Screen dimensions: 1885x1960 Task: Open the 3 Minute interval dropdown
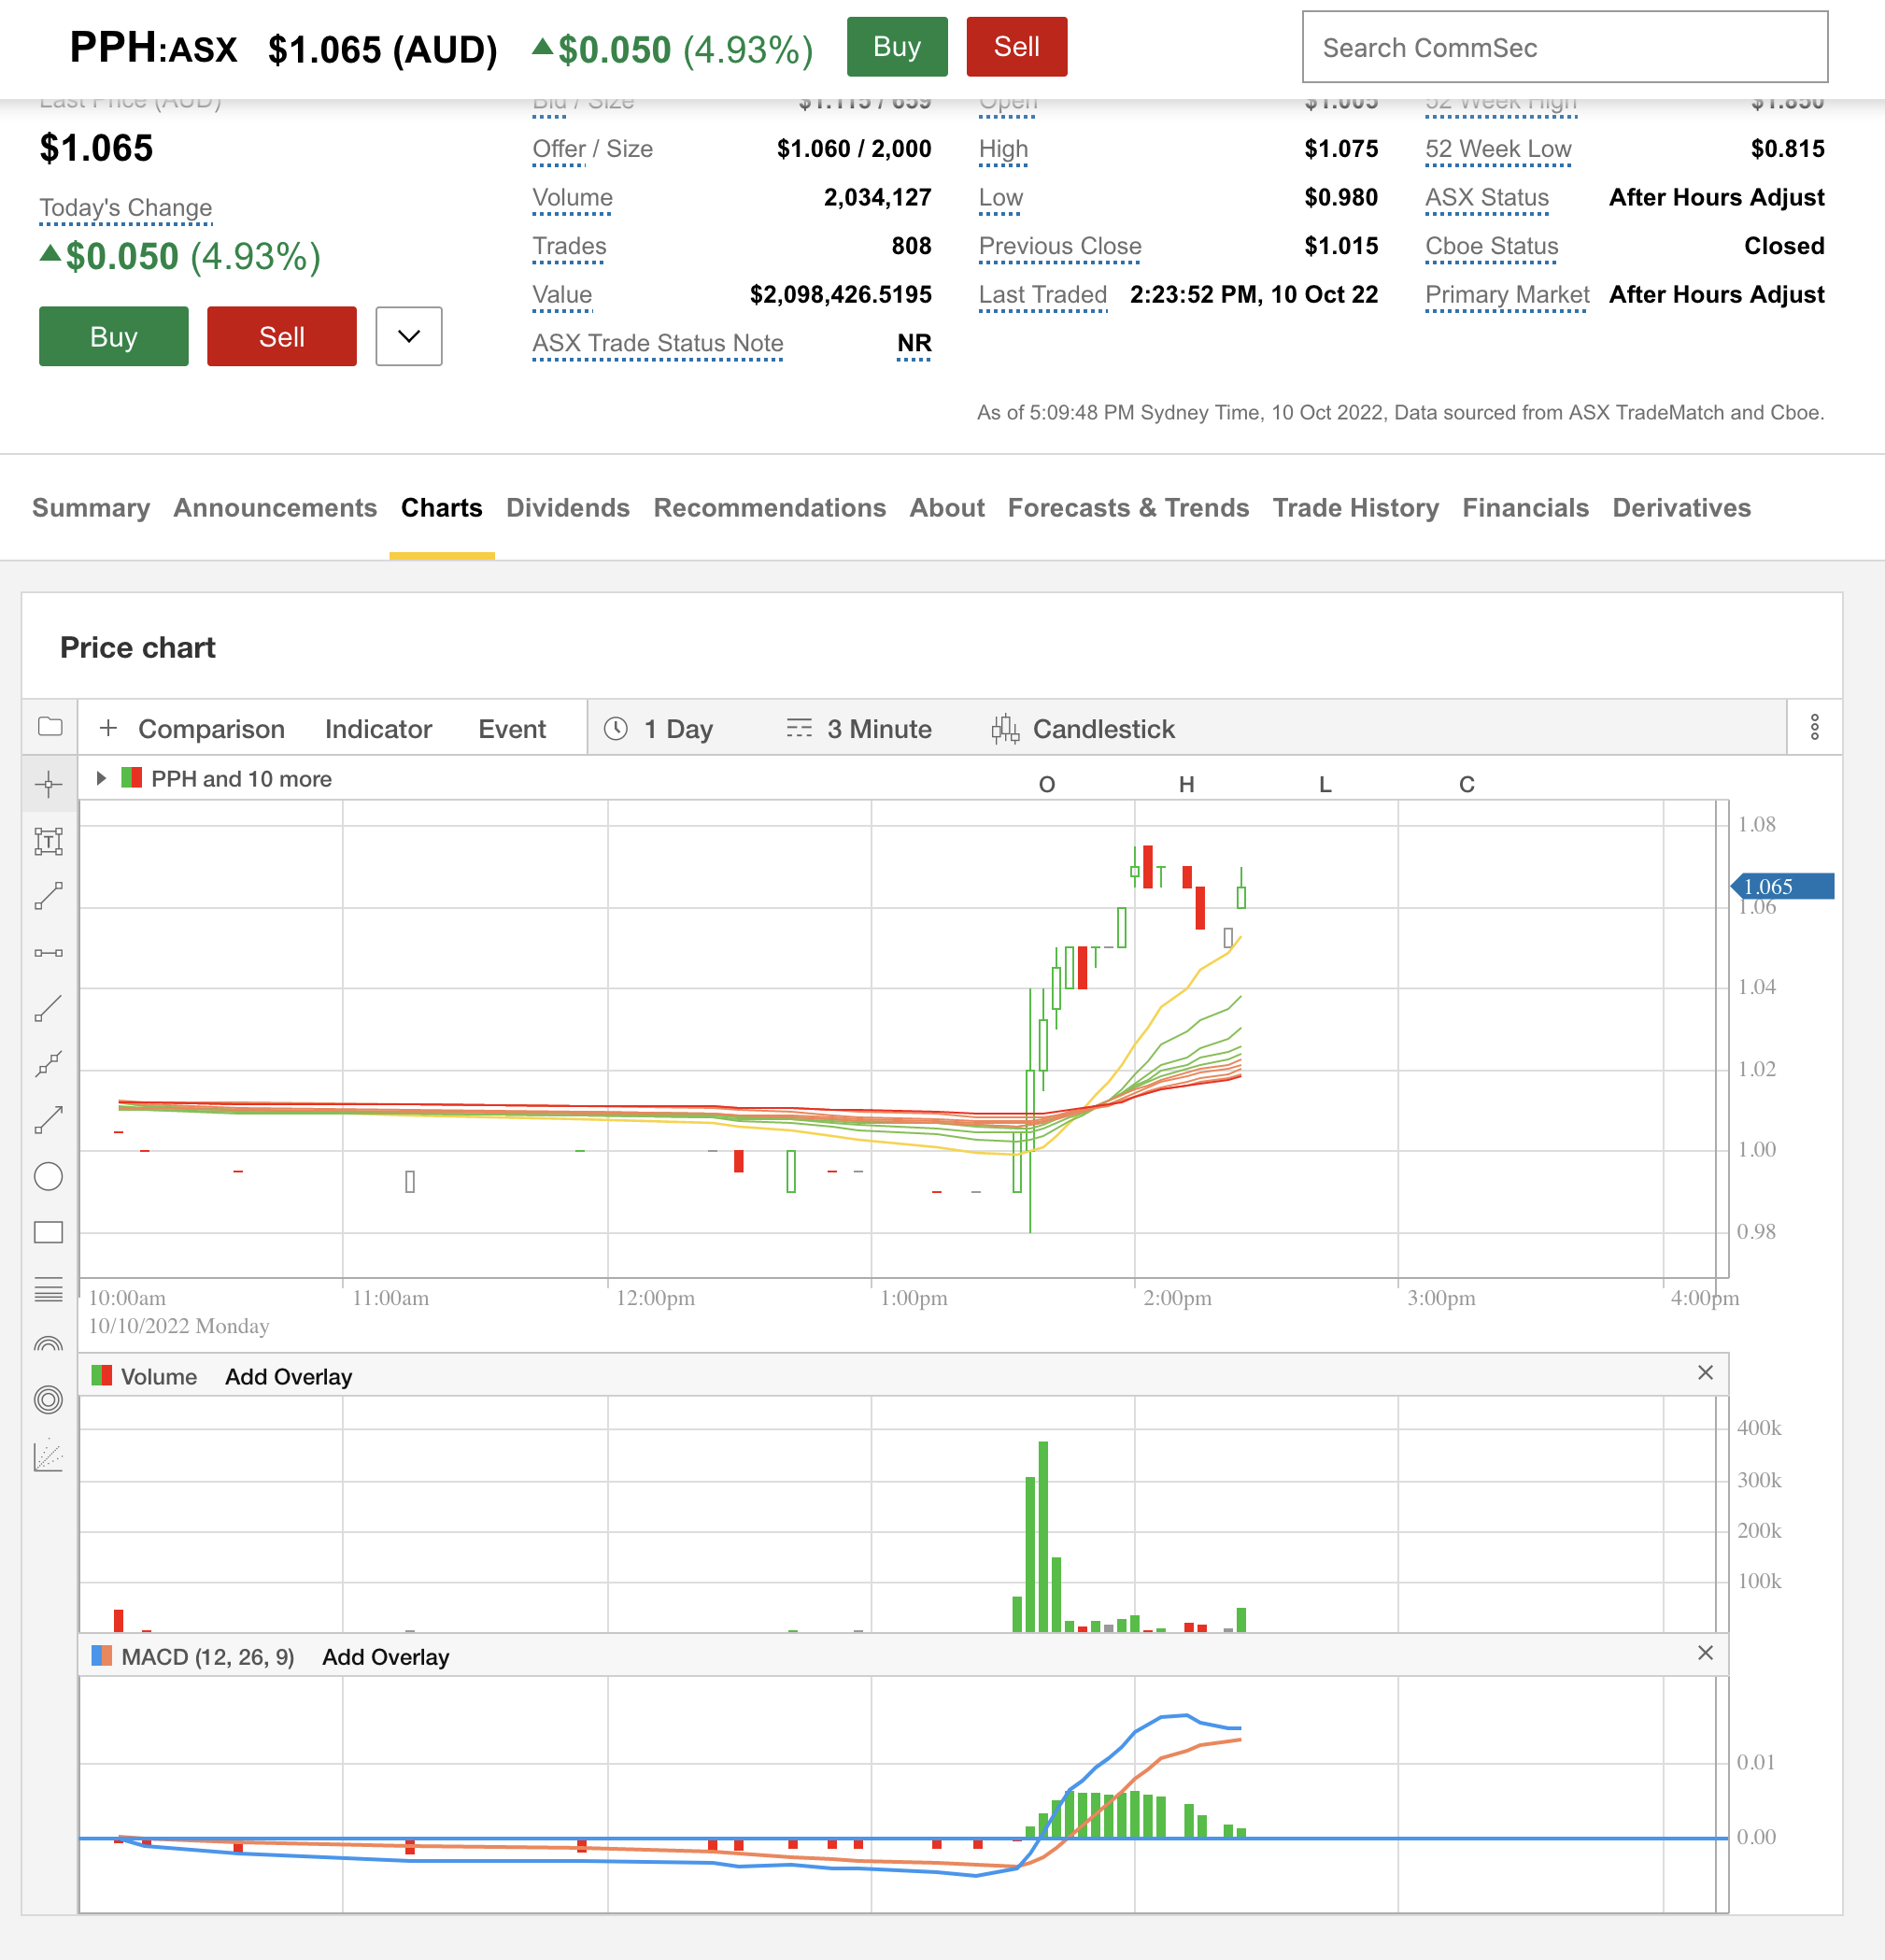click(x=860, y=729)
